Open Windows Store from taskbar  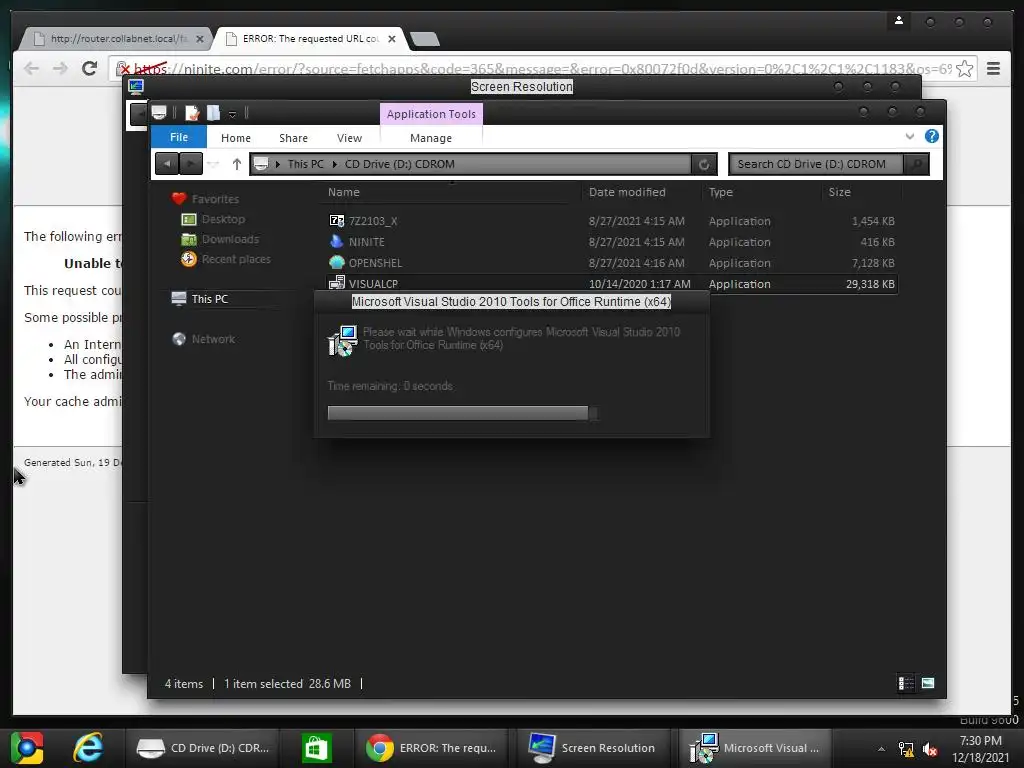pos(317,747)
